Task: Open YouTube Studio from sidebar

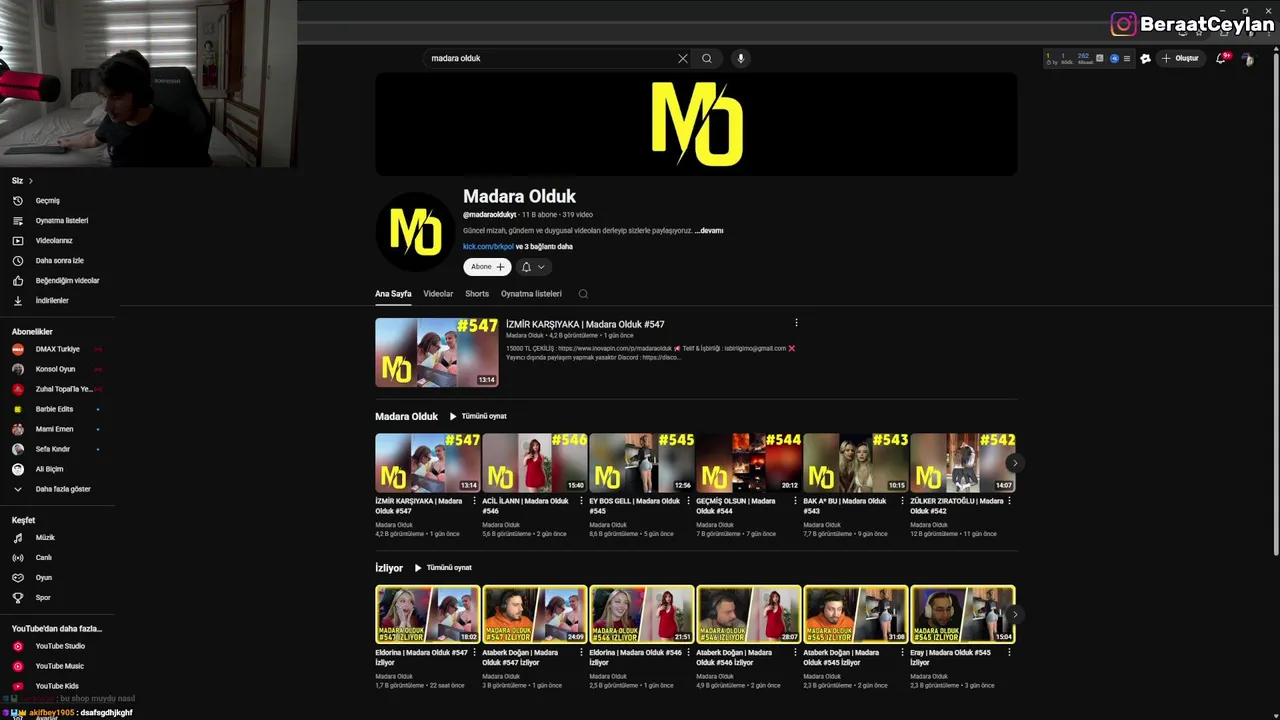Action: point(58,646)
